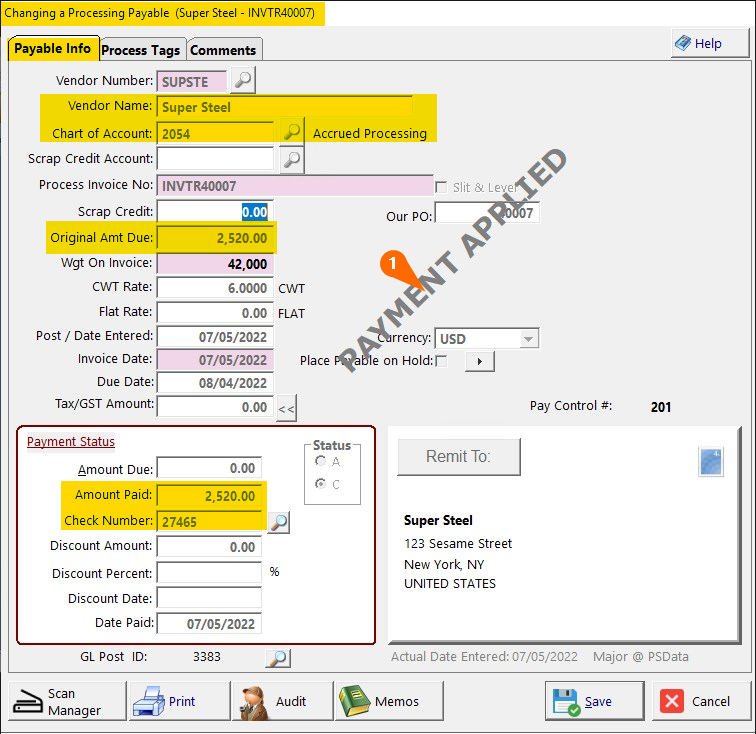
Task: Open Scrap Credit Account lookup magnifier
Action: coord(292,159)
